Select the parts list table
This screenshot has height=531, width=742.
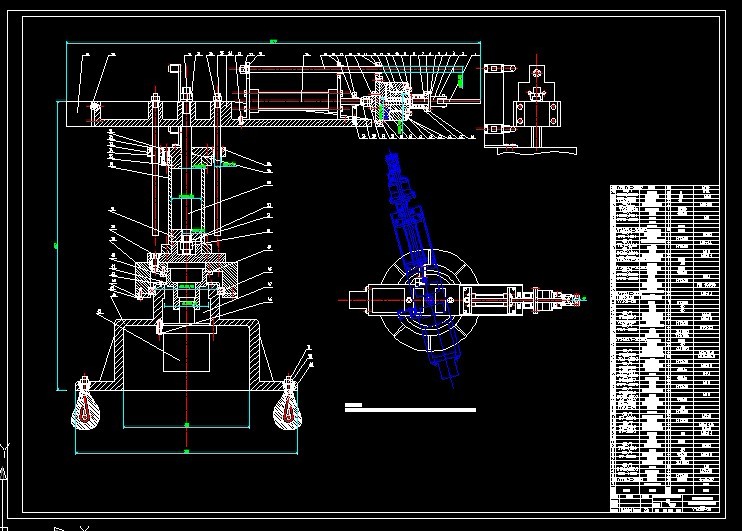point(664,348)
